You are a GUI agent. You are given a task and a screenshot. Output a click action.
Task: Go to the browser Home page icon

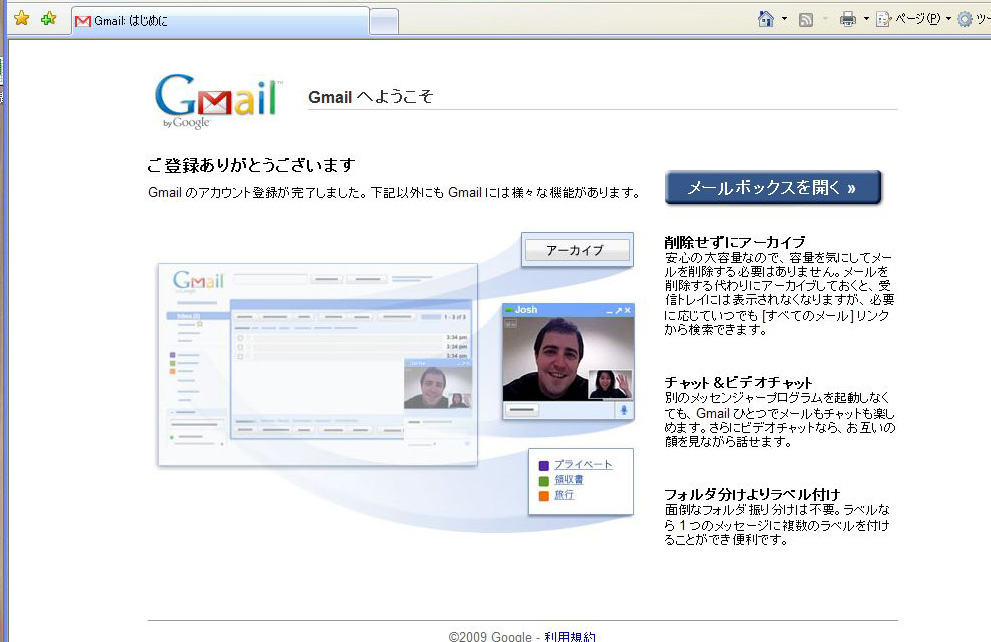[765, 19]
